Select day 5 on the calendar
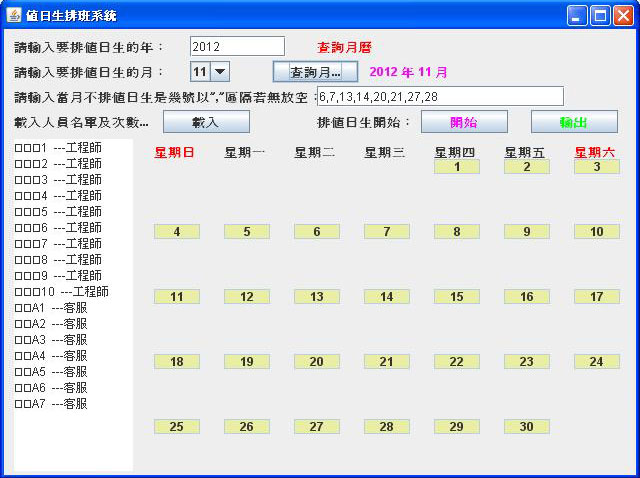 247,231
